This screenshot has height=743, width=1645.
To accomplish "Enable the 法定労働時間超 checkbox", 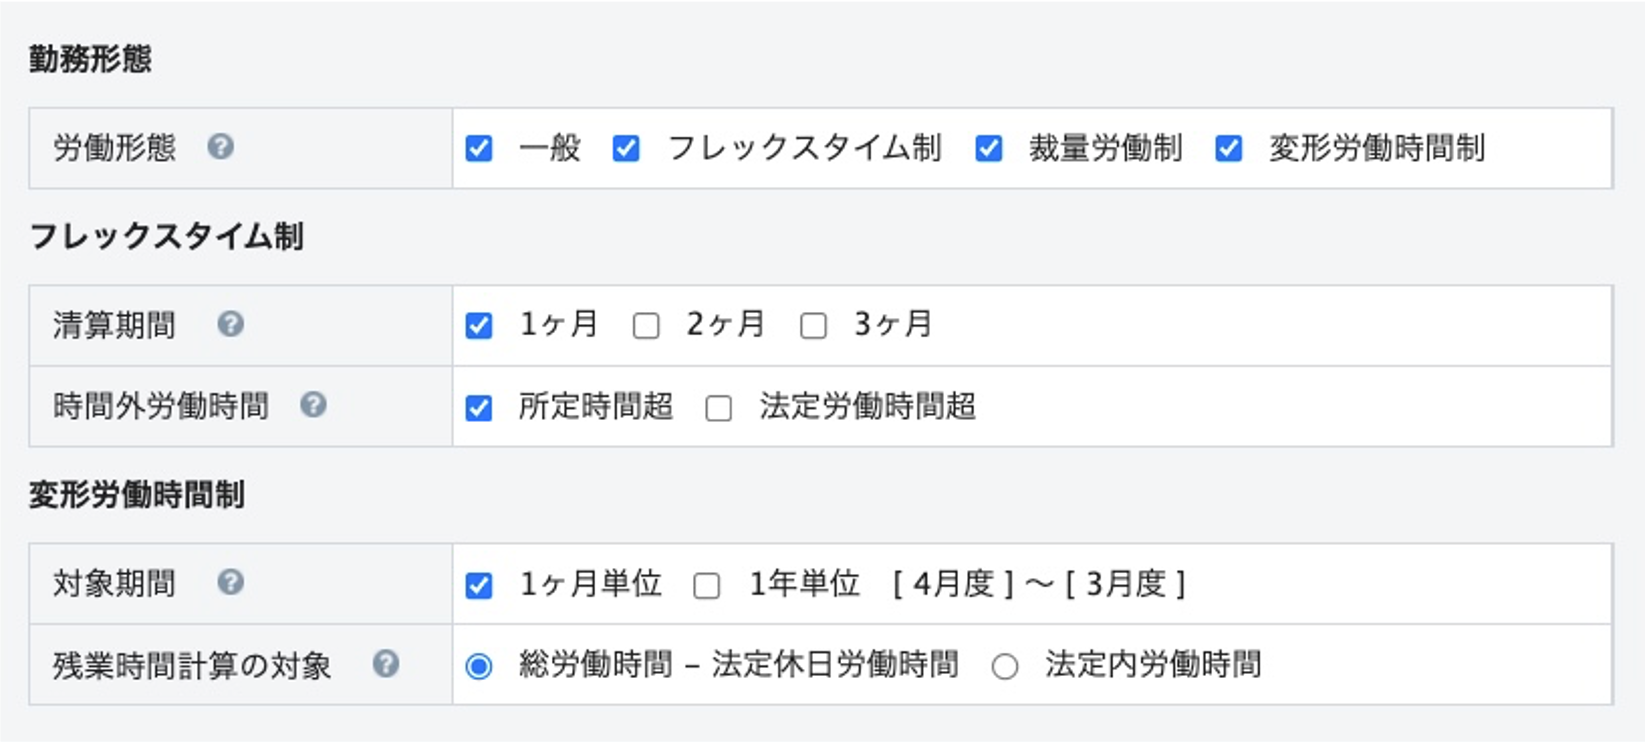I will click(719, 408).
